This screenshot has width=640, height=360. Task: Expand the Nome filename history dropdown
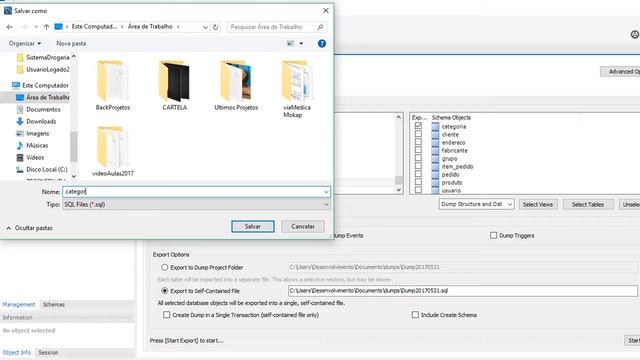click(326, 191)
